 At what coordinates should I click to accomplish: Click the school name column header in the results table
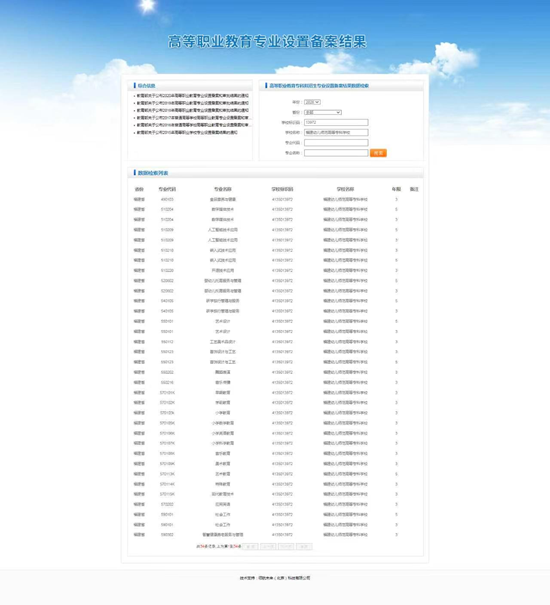[345, 189]
